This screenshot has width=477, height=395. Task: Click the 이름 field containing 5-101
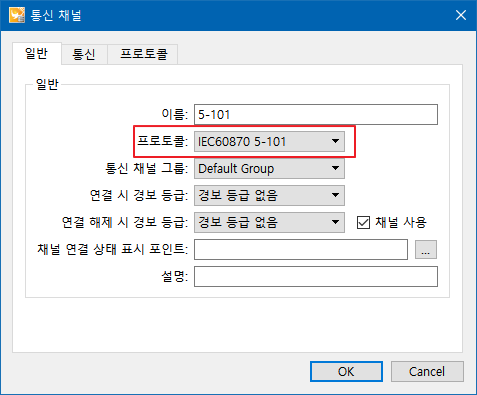316,115
